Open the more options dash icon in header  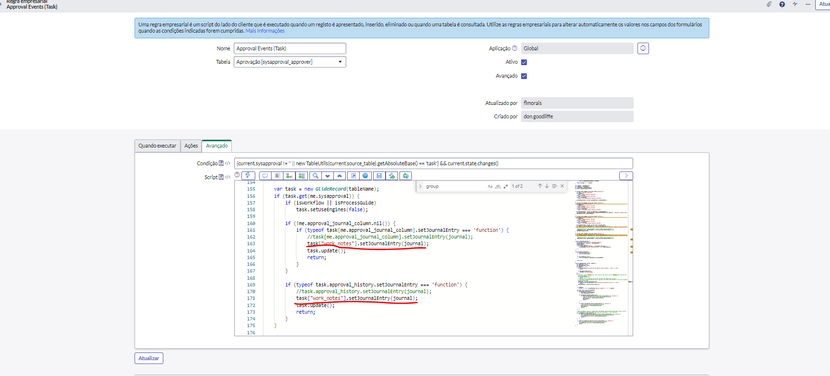[x=807, y=4]
